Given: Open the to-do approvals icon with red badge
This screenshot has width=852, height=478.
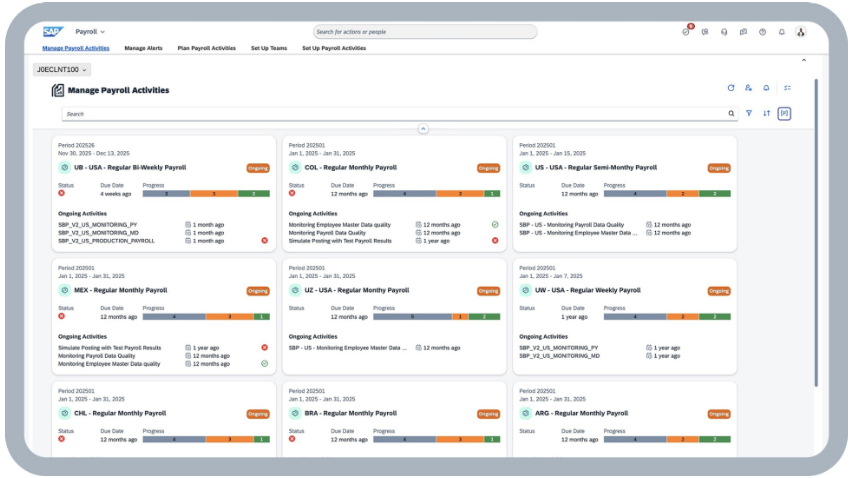Looking at the screenshot, I should [x=686, y=32].
